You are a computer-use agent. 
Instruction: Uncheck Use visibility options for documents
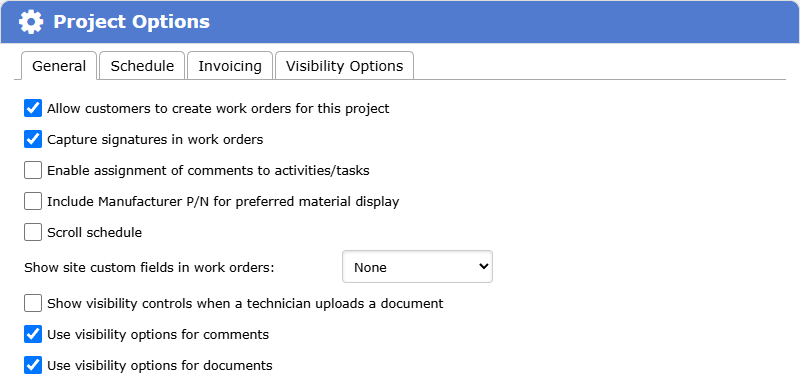(x=33, y=365)
